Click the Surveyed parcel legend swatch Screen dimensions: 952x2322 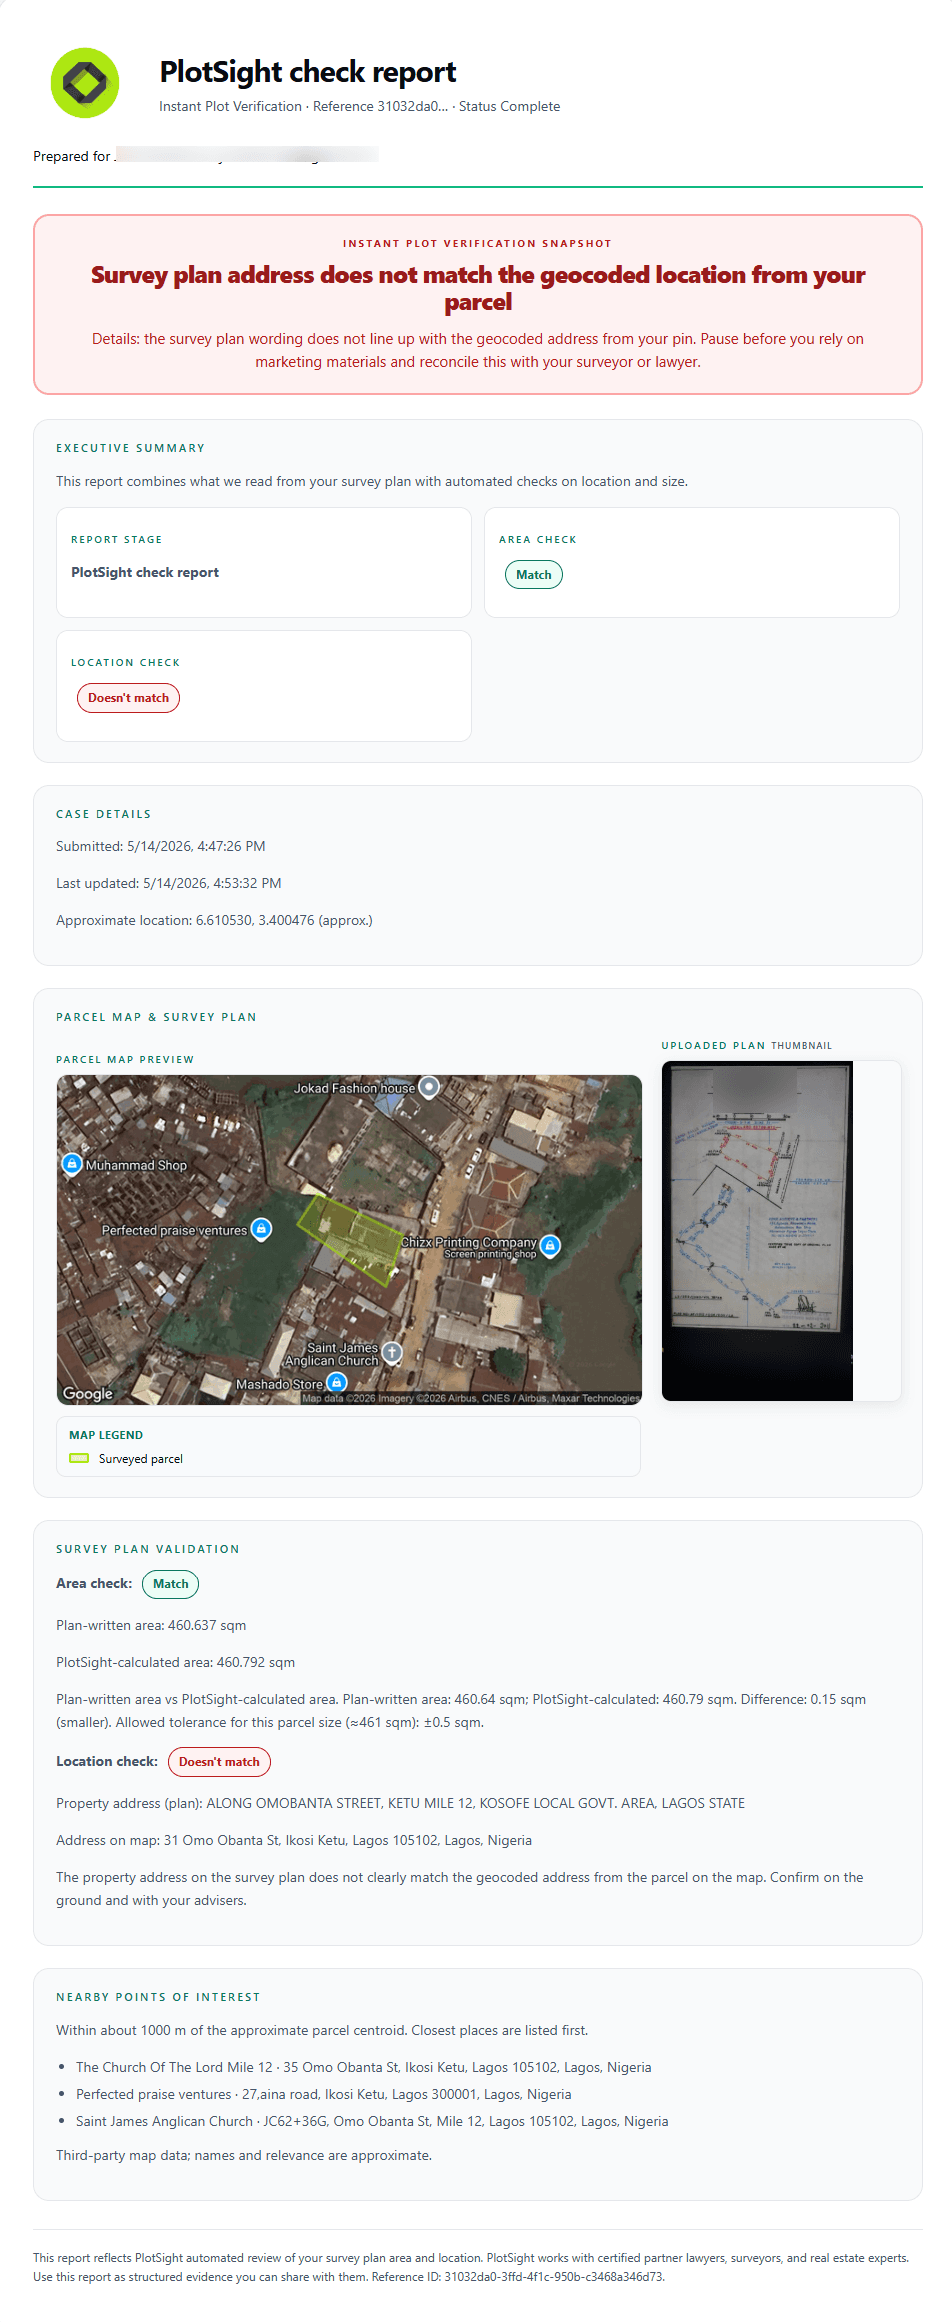click(x=79, y=1458)
